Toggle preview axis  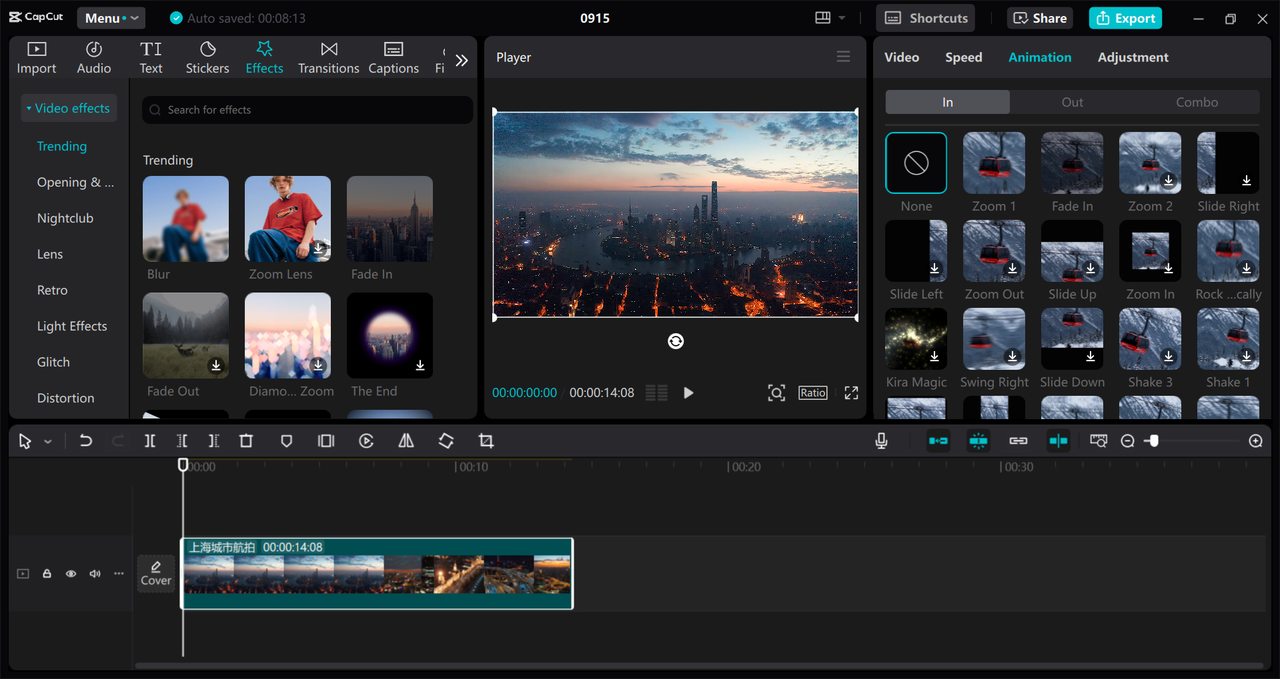(x=1058, y=441)
